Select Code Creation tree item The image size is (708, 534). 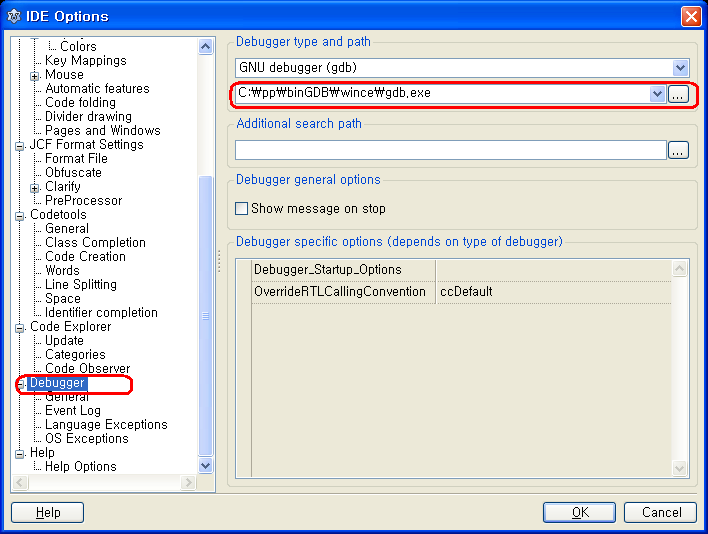point(85,256)
